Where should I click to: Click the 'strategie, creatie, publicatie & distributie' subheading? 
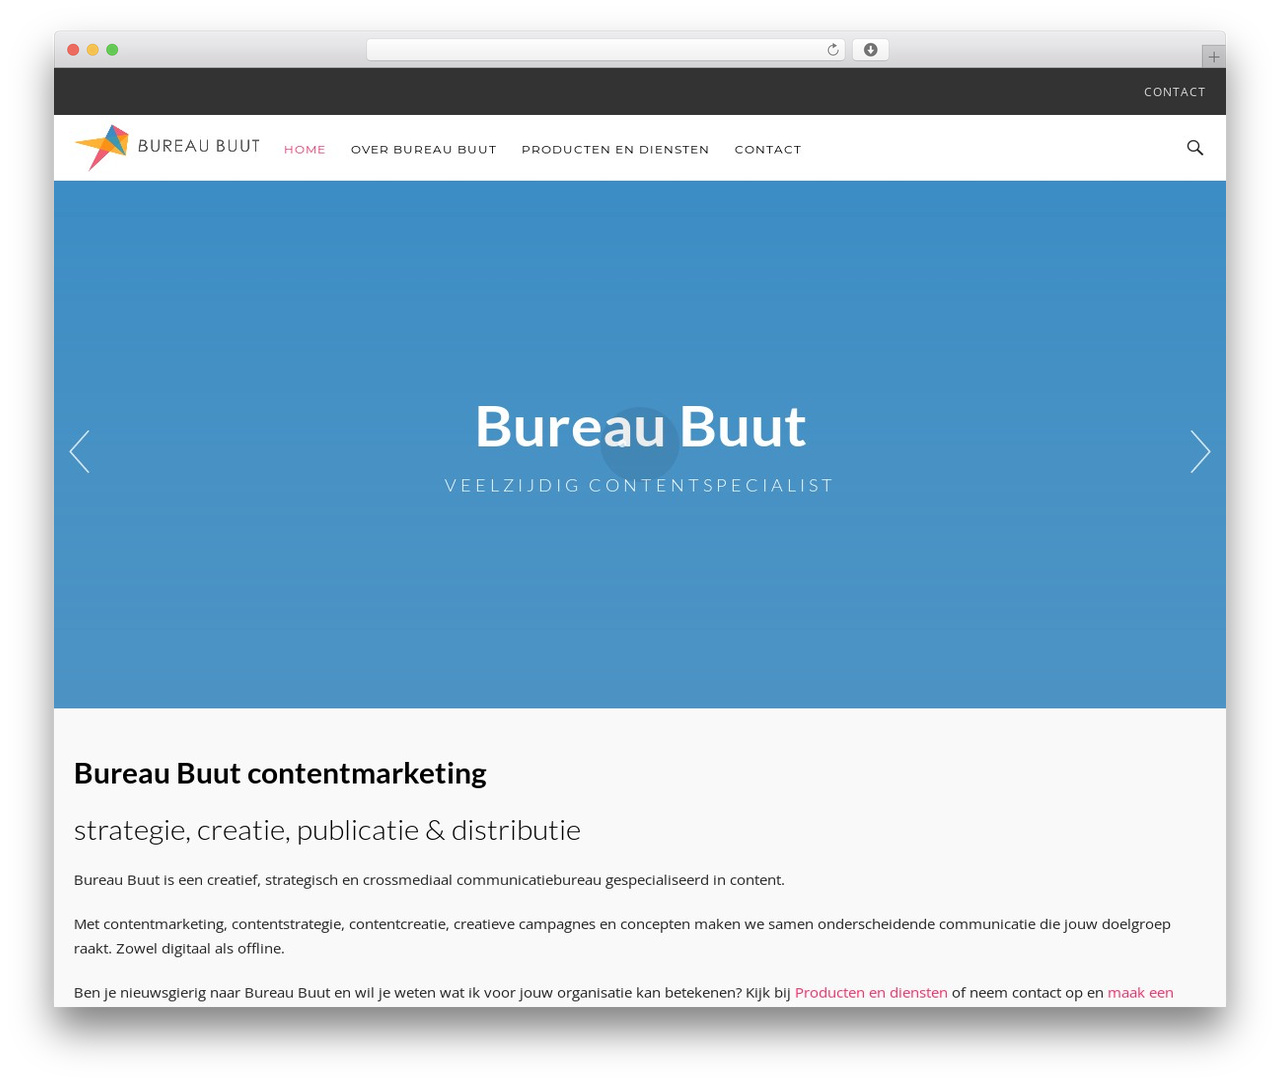pos(327,830)
